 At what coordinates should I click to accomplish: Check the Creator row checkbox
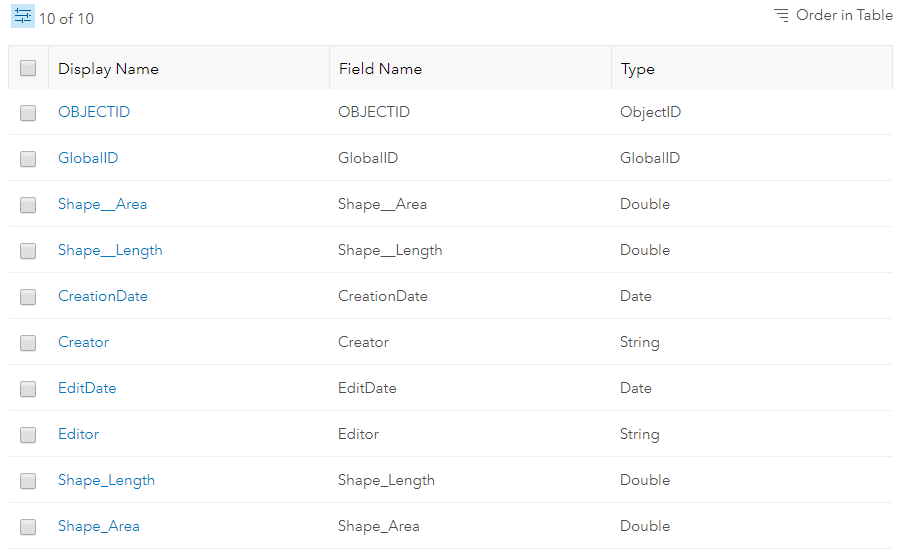click(x=28, y=343)
